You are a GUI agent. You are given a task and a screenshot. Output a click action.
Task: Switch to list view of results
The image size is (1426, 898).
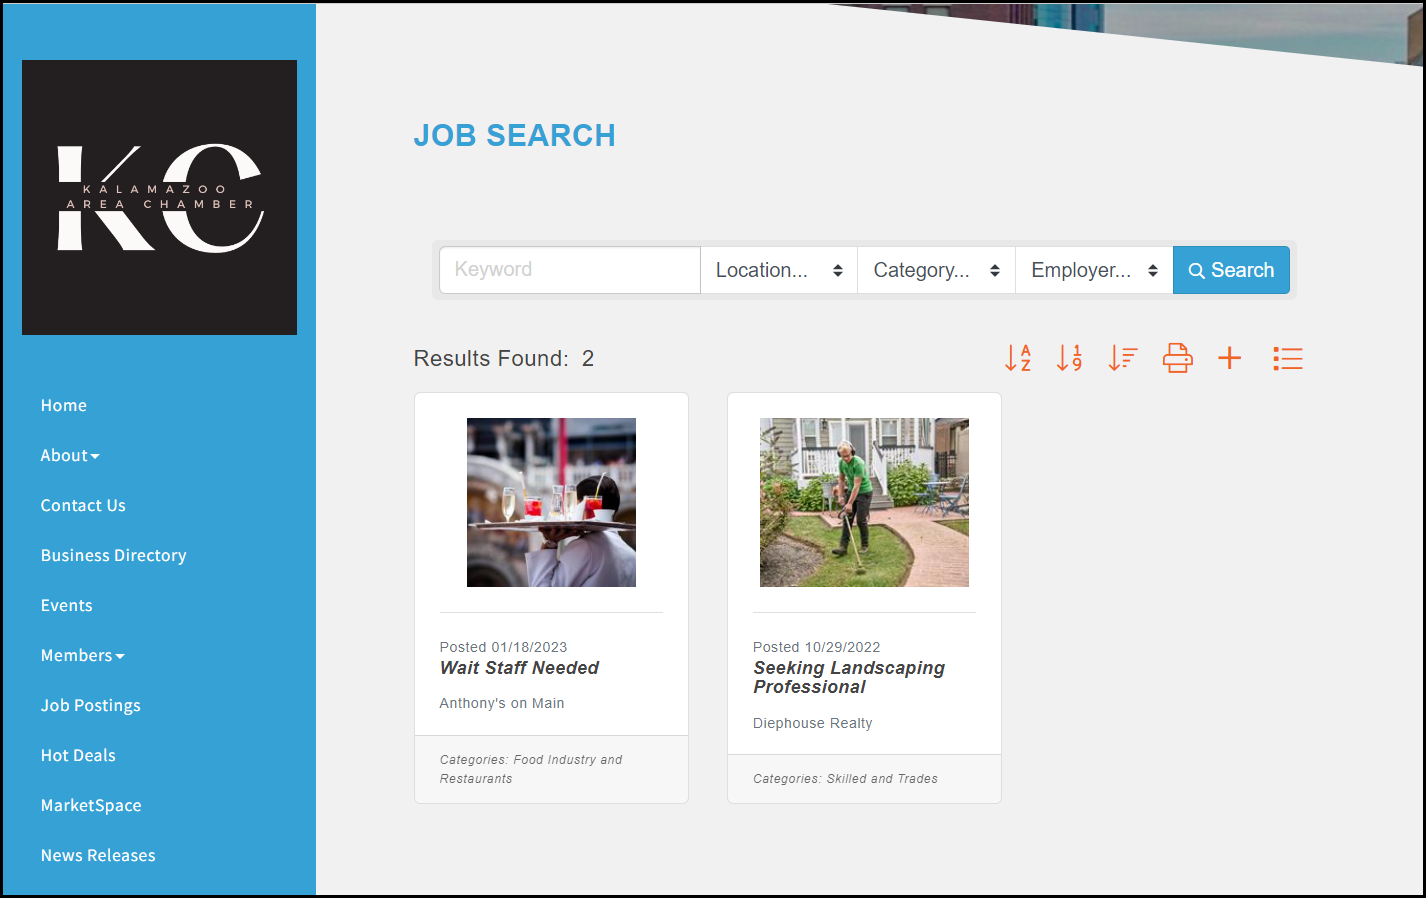click(x=1288, y=358)
